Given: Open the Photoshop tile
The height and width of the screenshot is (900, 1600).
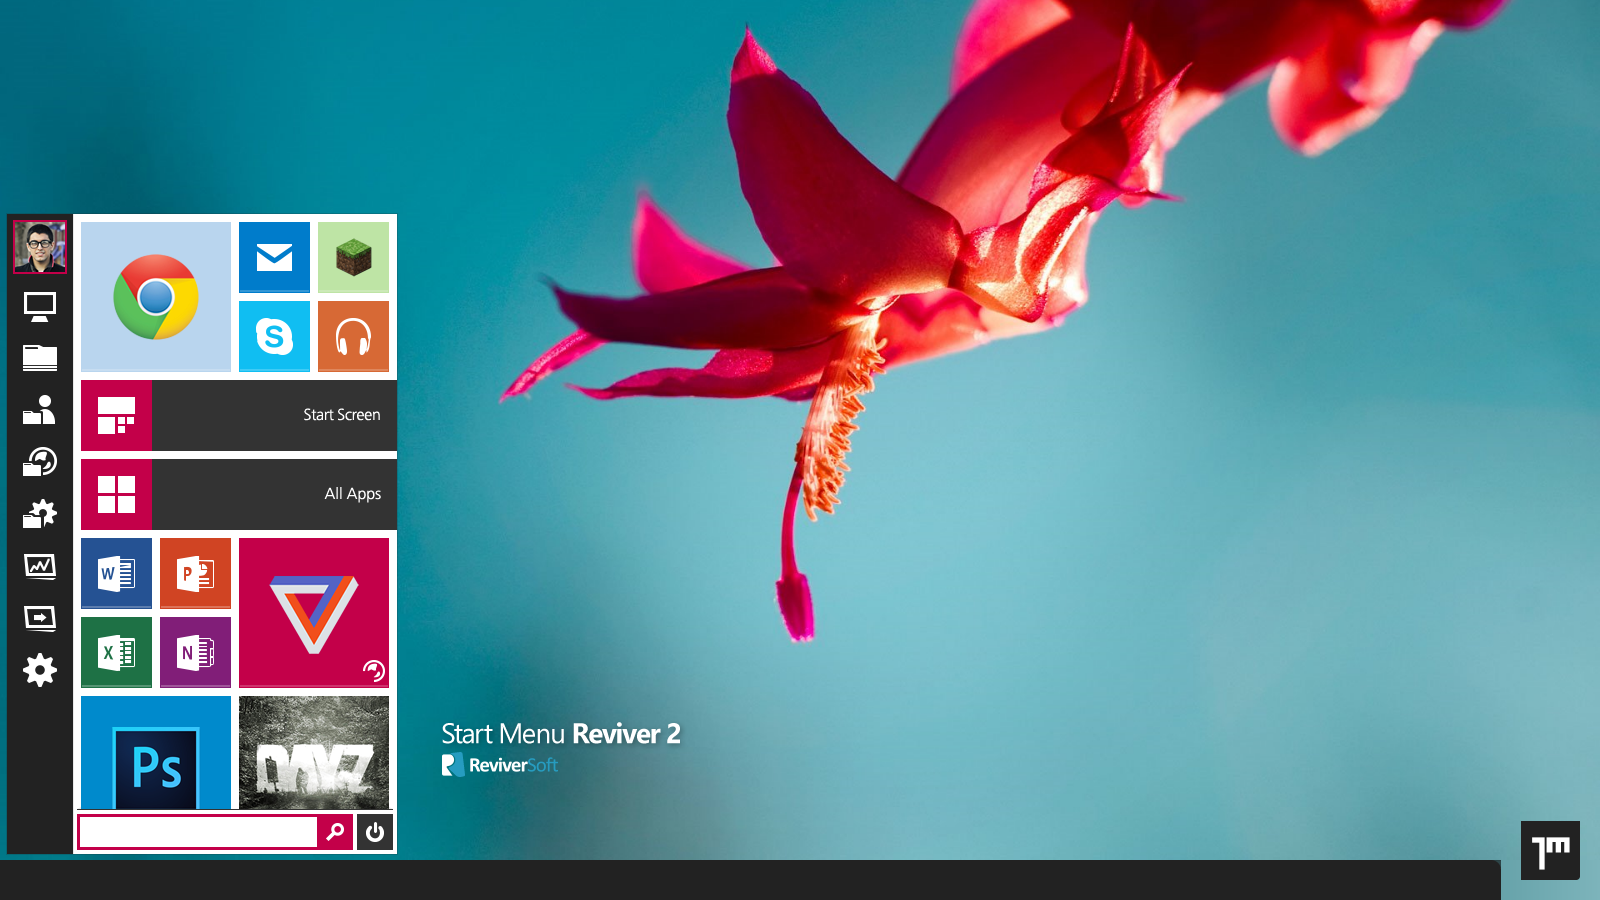Looking at the screenshot, I should coord(155,752).
